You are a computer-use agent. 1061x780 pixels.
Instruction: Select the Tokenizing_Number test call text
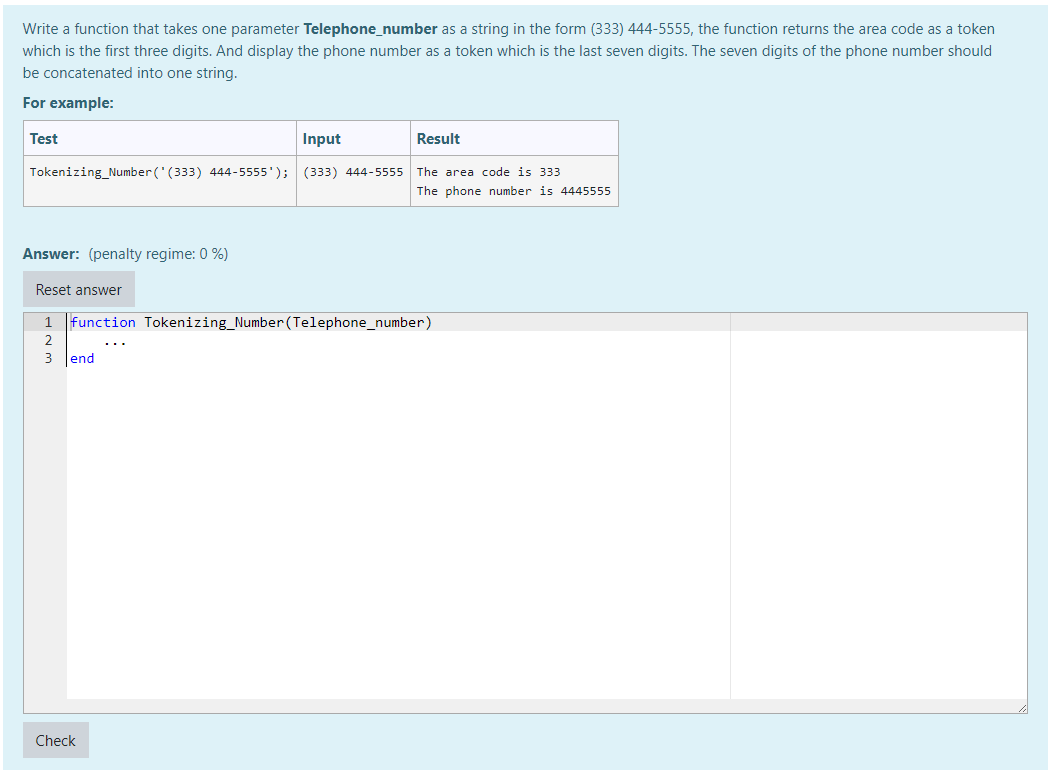160,172
